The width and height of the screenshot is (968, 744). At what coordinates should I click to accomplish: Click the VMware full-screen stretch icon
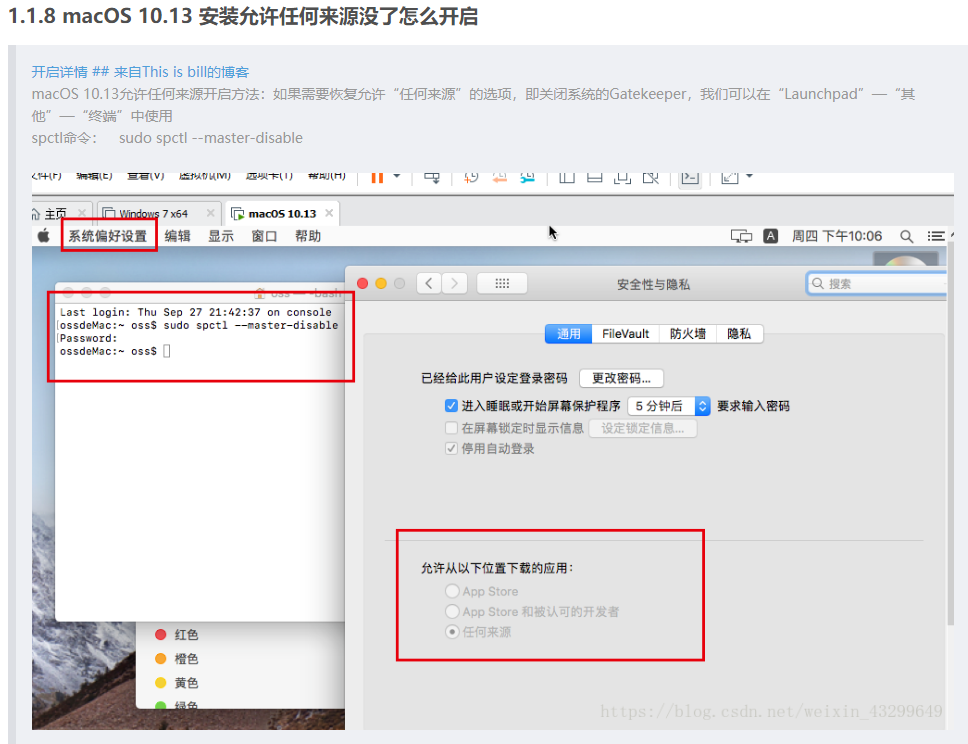click(730, 178)
